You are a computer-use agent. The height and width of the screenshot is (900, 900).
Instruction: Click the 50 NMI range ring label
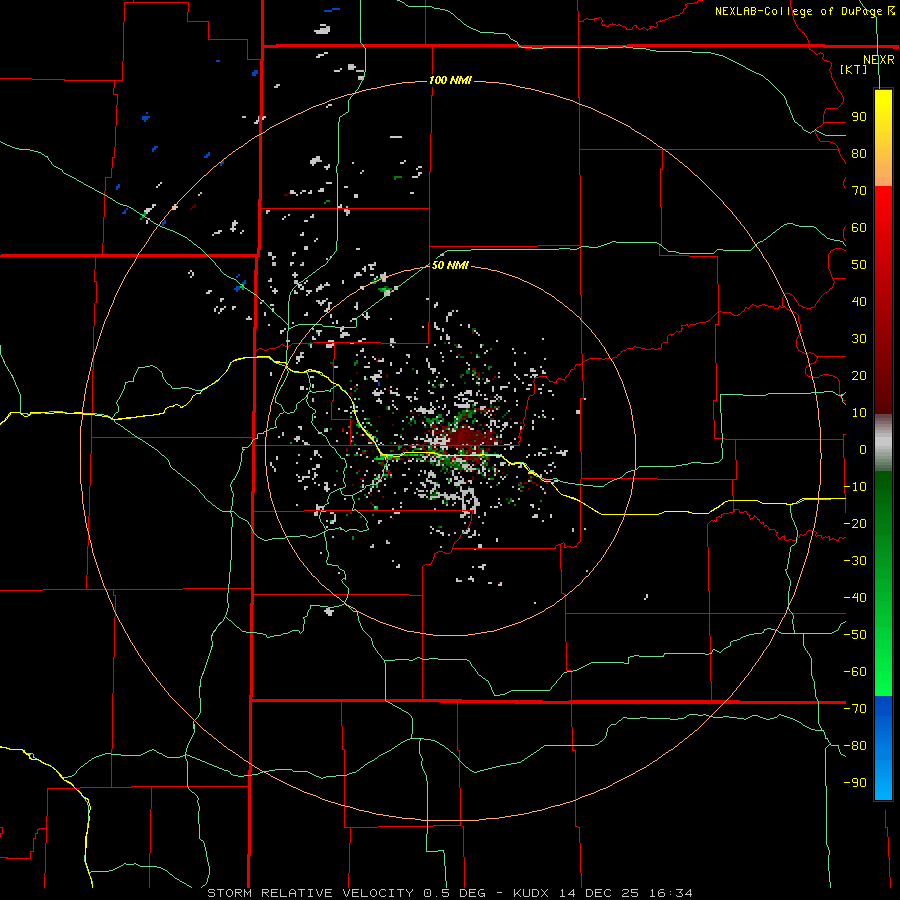450,265
